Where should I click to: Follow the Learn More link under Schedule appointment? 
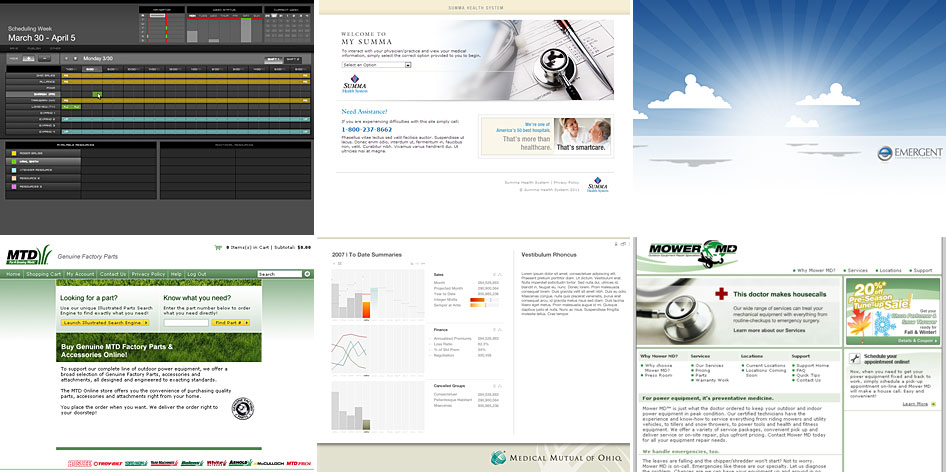coord(916,404)
